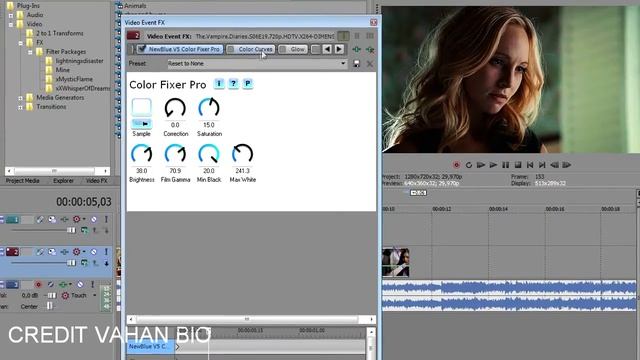Open the Touch automation mode dropdown
The width and height of the screenshot is (640, 360).
tap(95, 295)
